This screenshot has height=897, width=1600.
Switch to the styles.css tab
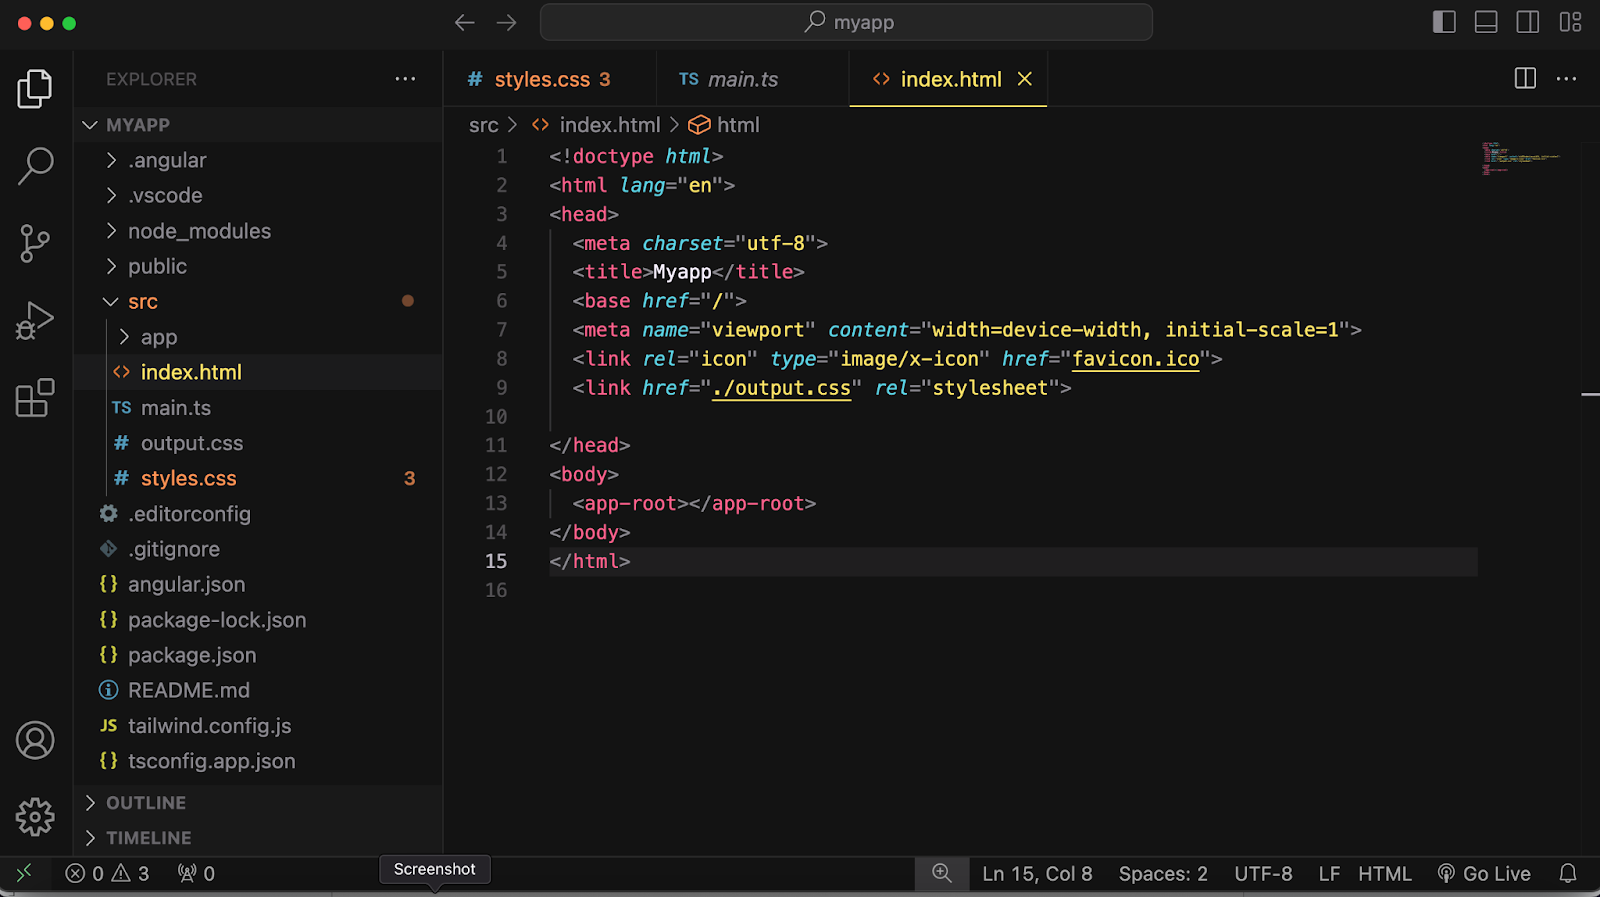point(541,79)
